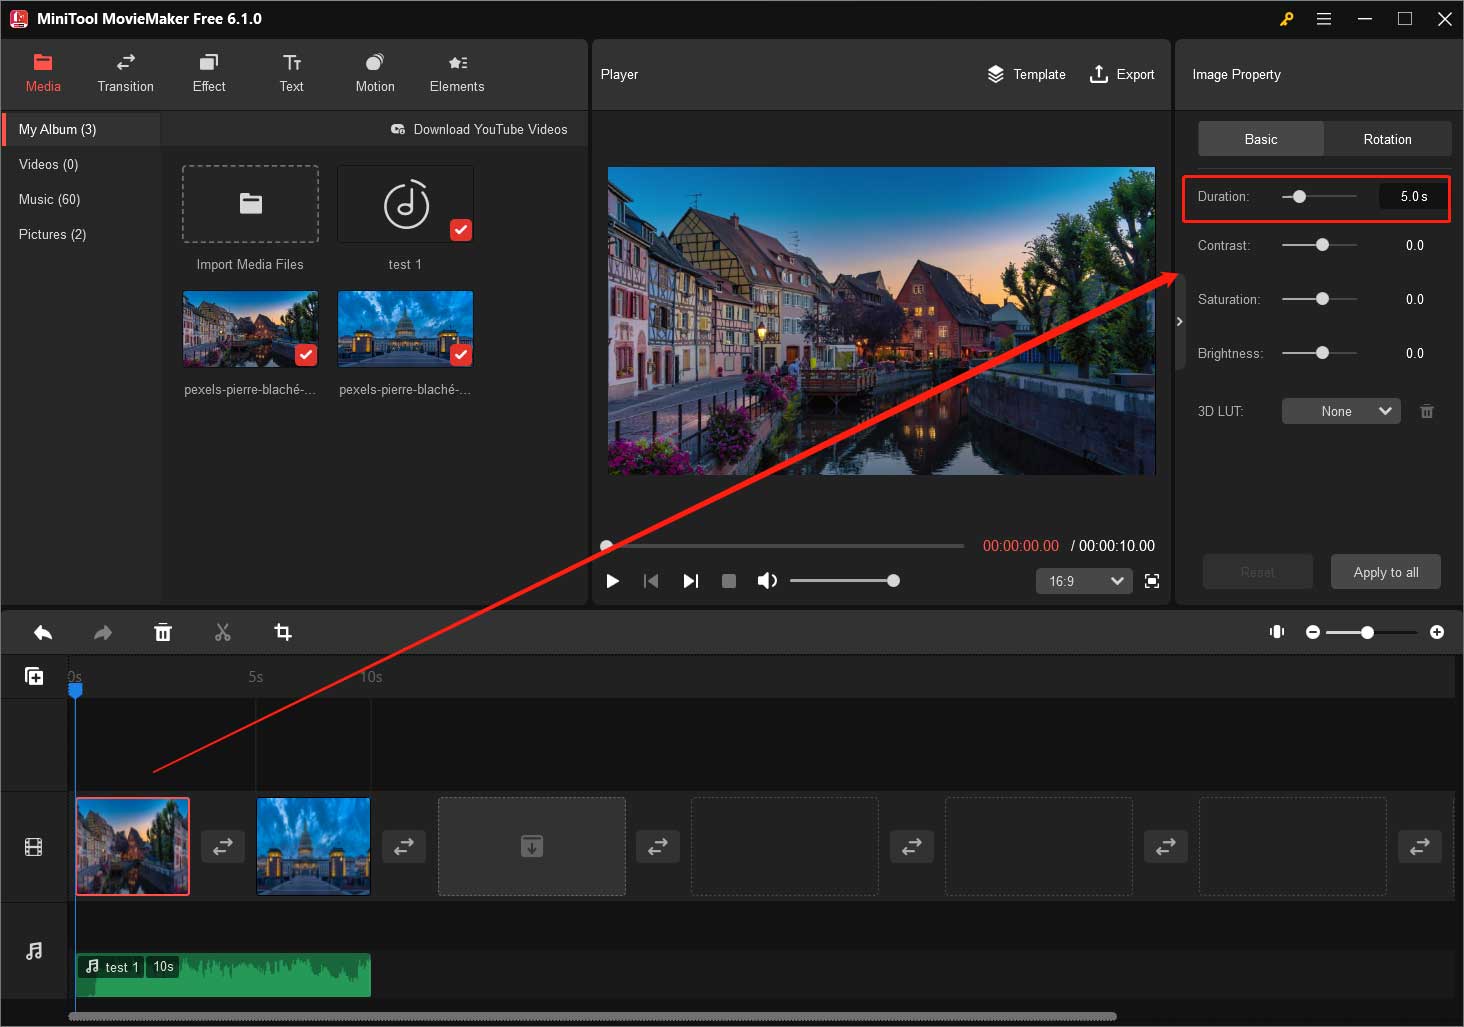Go to previous frame
This screenshot has height=1027, width=1464.
pos(651,581)
